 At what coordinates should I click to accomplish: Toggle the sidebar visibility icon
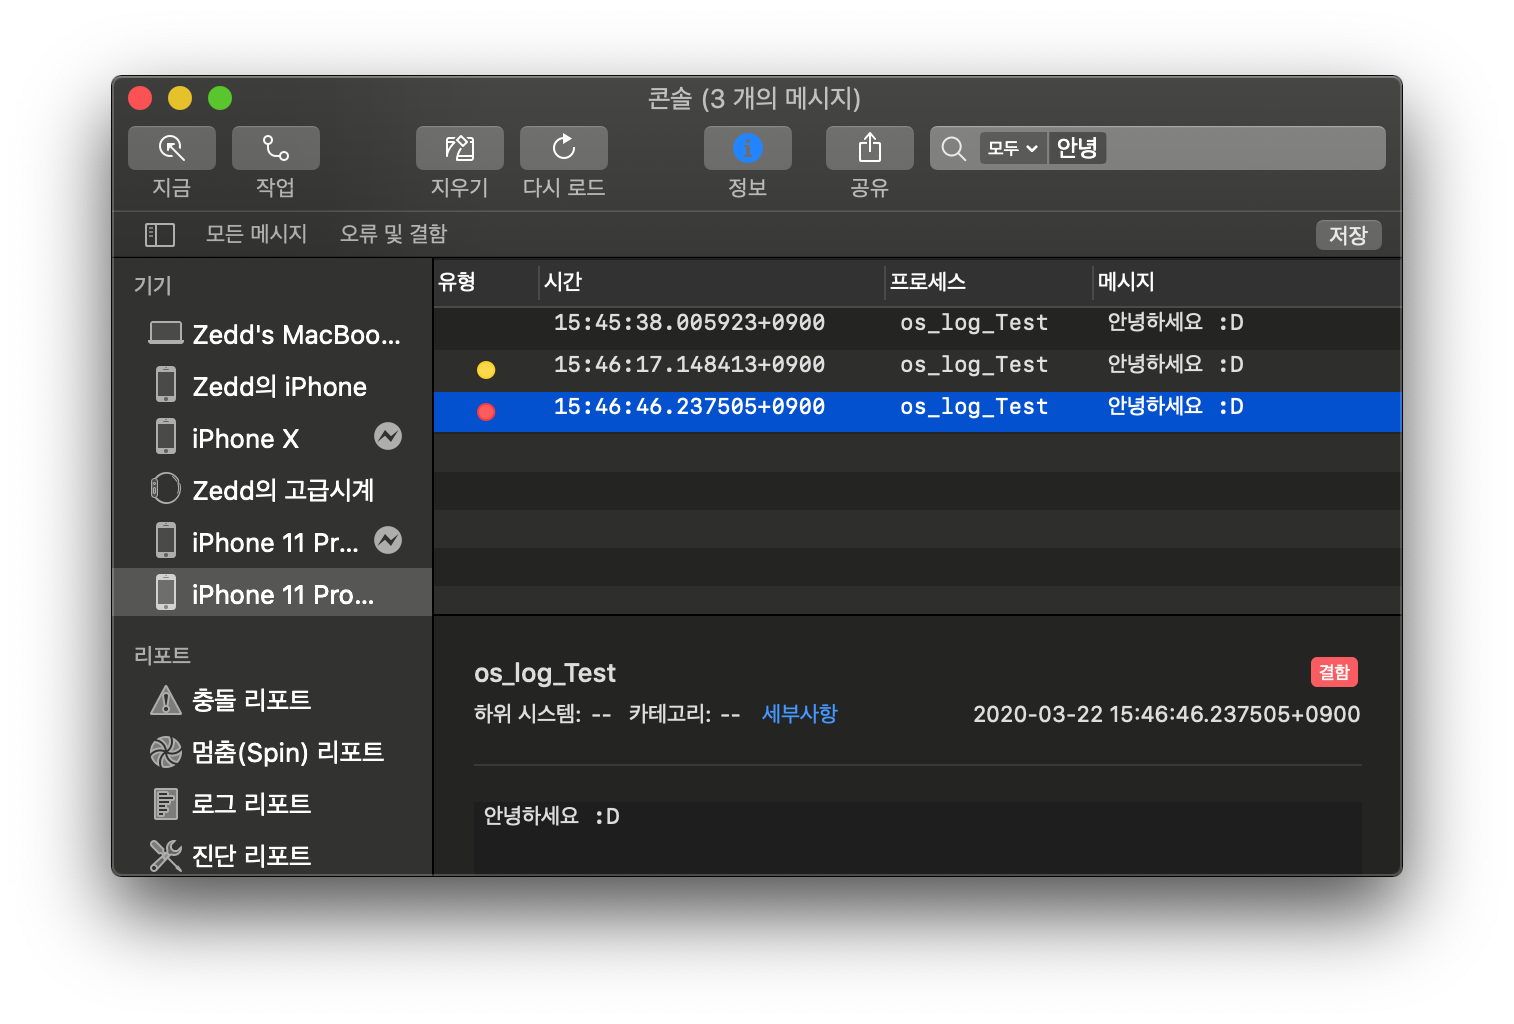coord(160,235)
